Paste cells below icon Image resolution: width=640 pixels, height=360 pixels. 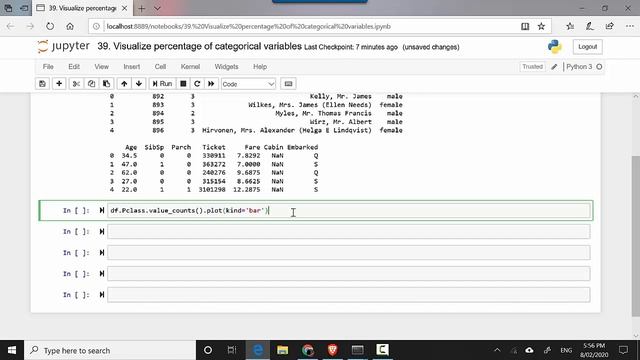[106, 84]
